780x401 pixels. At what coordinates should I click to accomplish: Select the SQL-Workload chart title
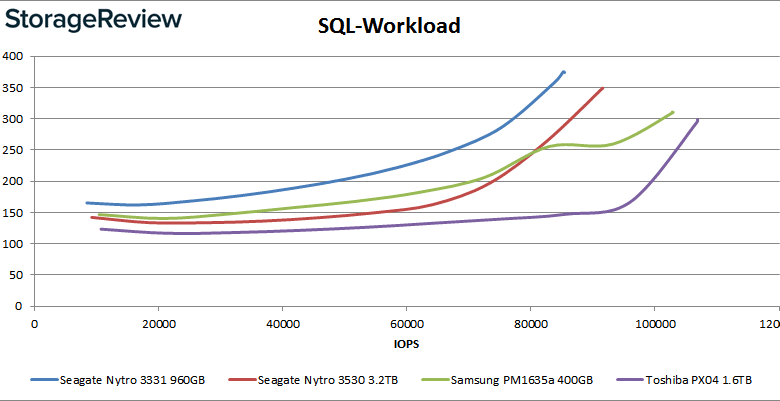click(389, 26)
